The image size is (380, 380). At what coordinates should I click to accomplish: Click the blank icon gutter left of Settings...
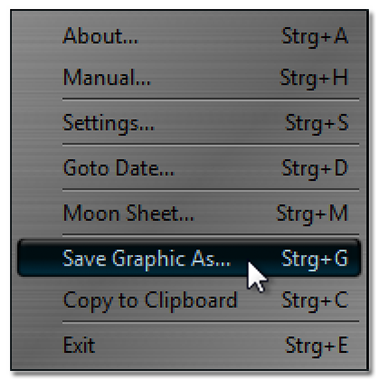pos(37,123)
